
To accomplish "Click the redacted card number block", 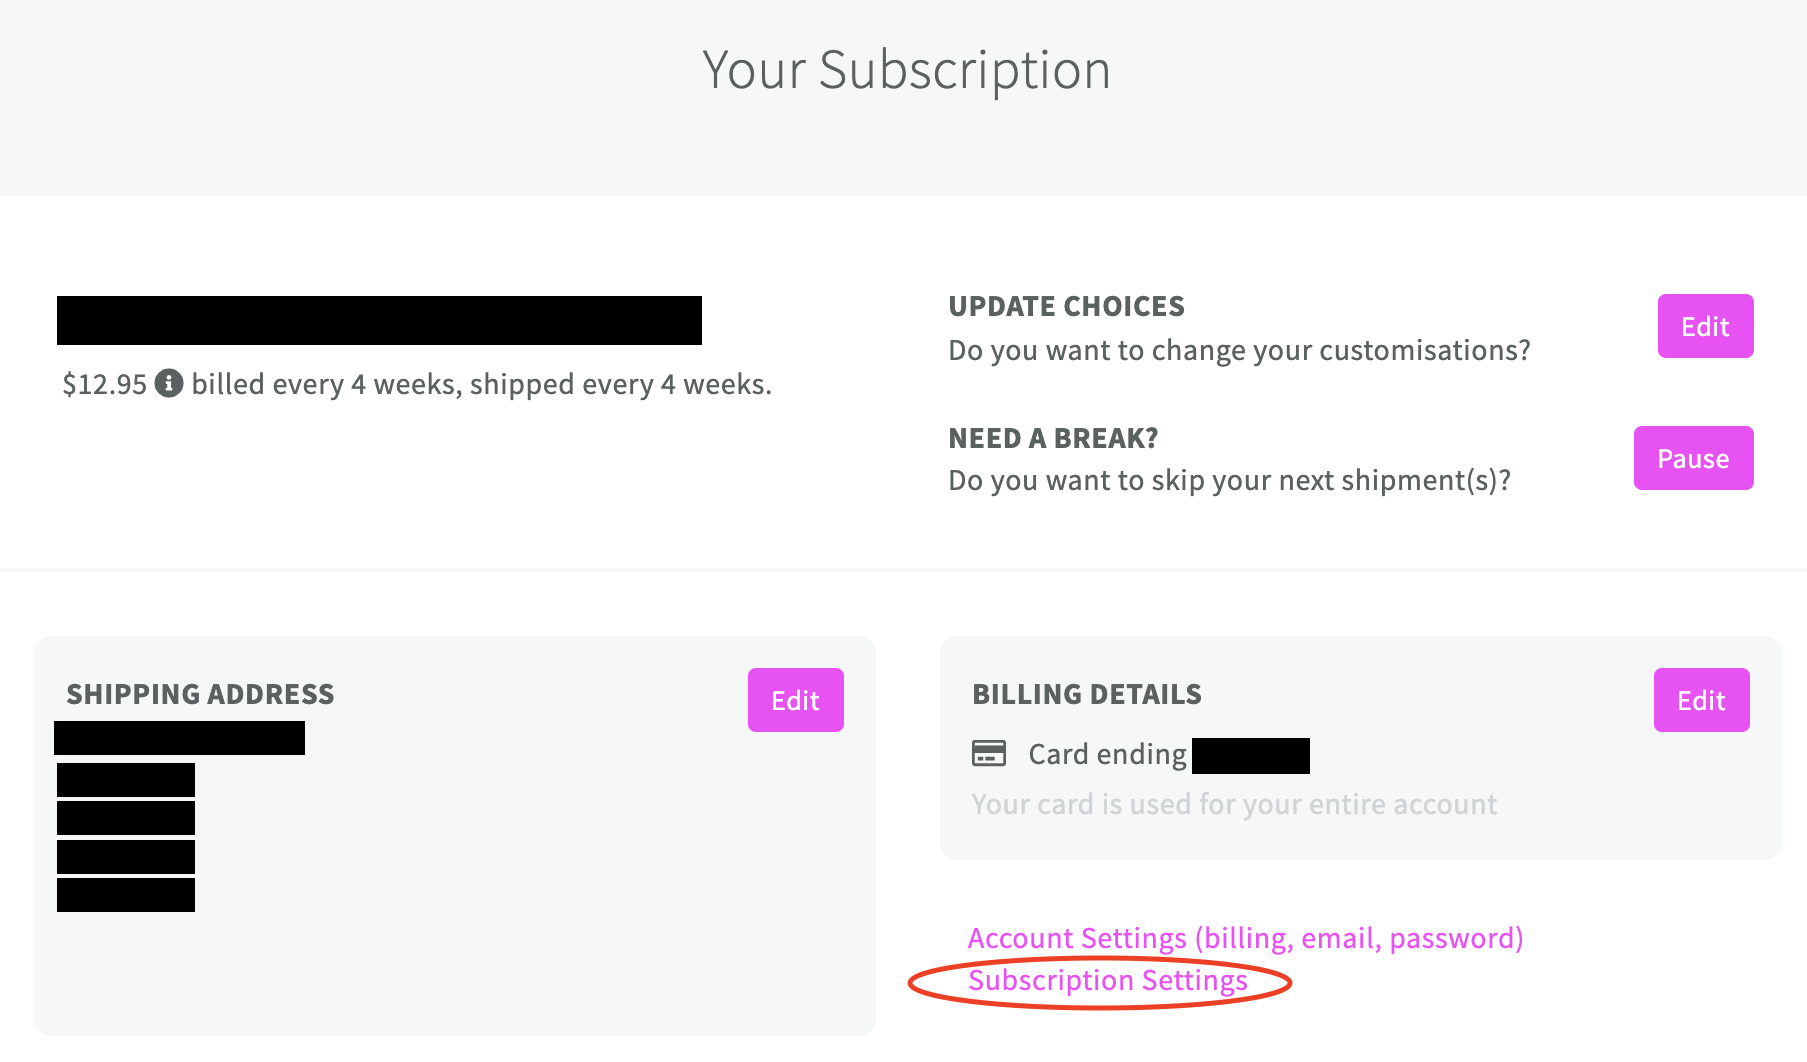I will [1251, 756].
